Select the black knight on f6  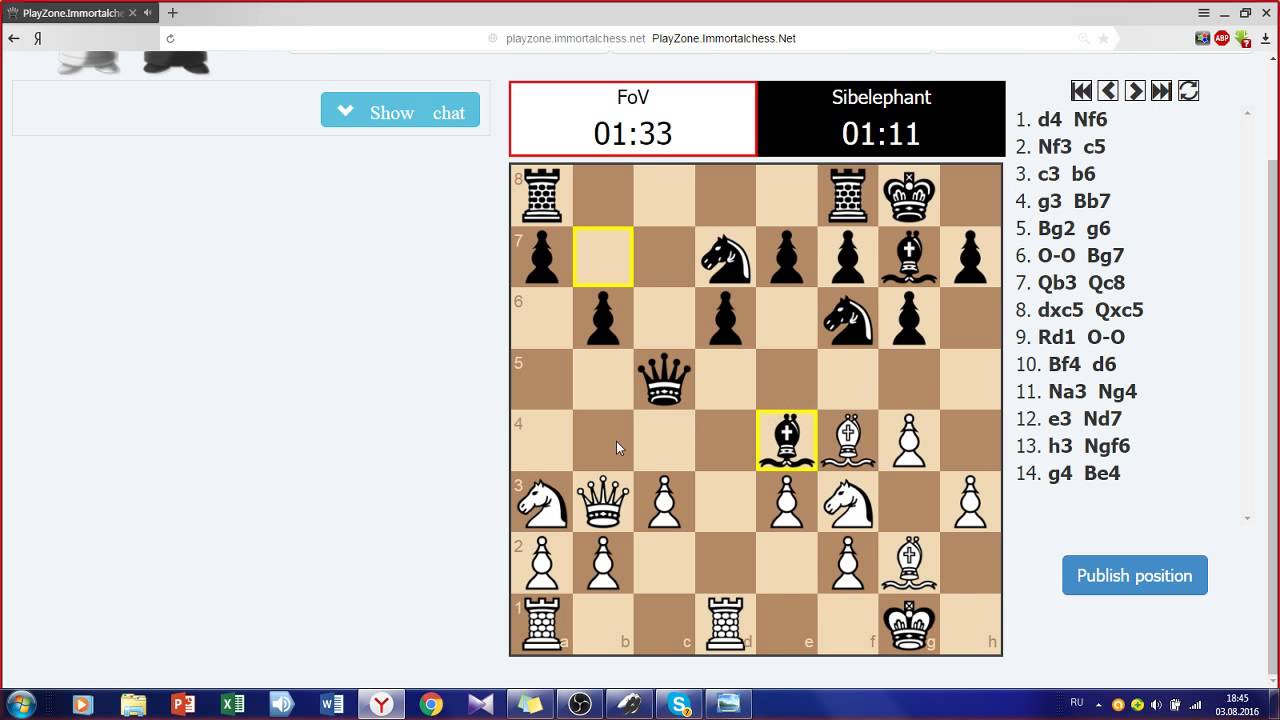[x=848, y=319]
